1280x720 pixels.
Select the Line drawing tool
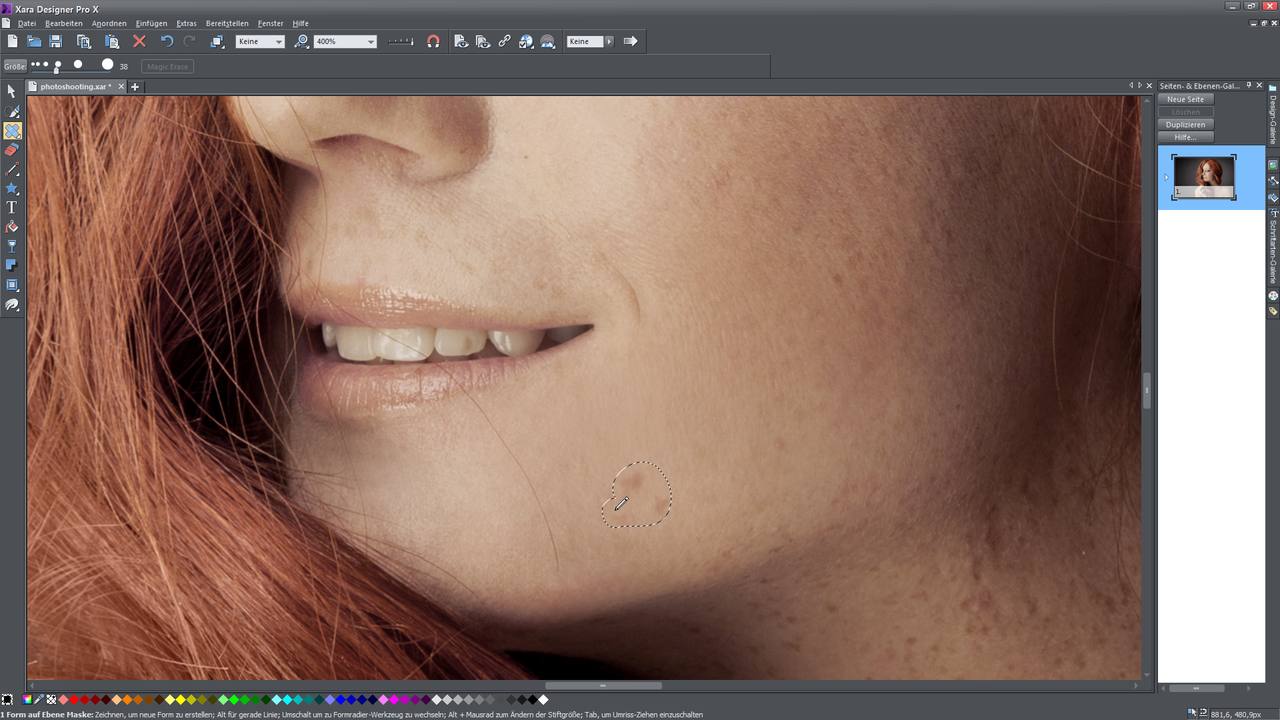(12, 169)
